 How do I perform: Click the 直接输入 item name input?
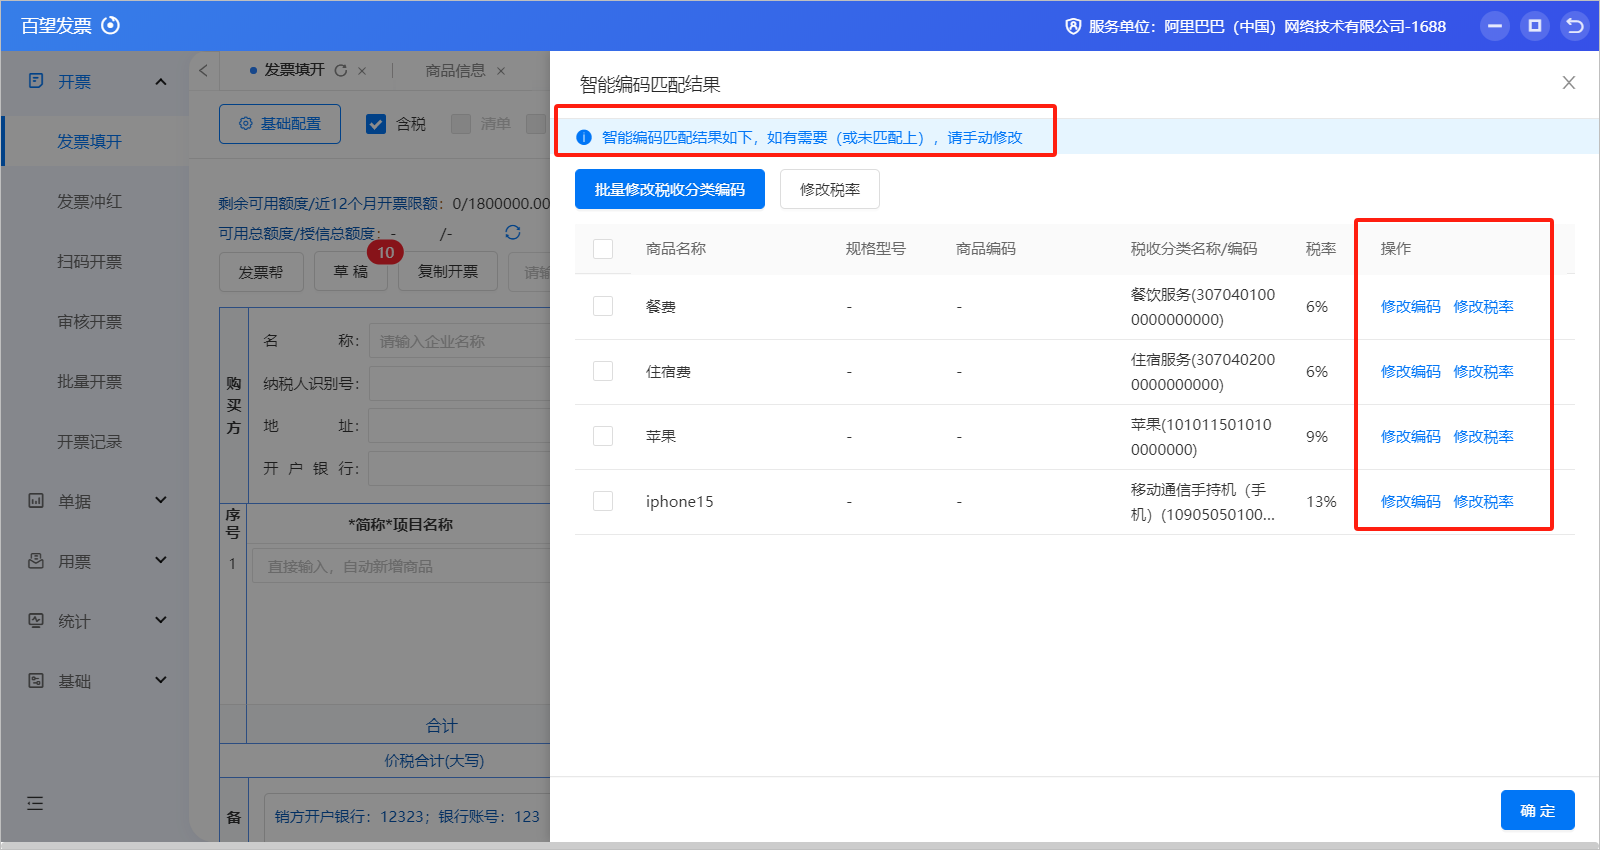(x=401, y=566)
